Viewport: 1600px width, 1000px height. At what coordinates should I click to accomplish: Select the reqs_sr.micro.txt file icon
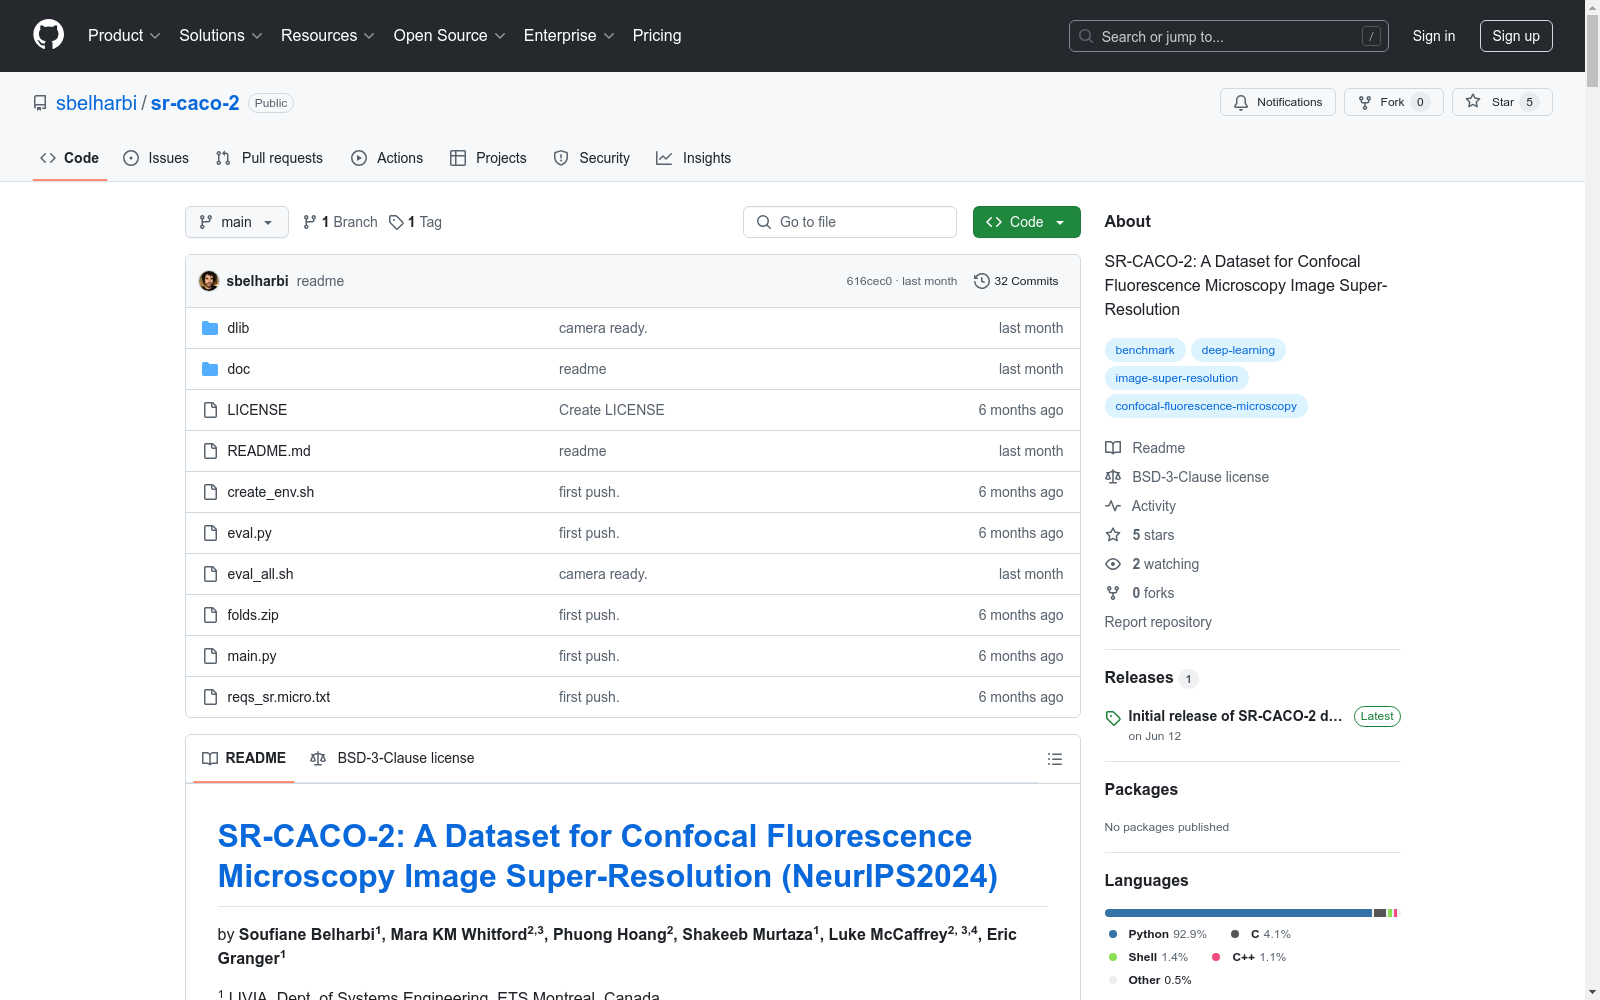[210, 697]
